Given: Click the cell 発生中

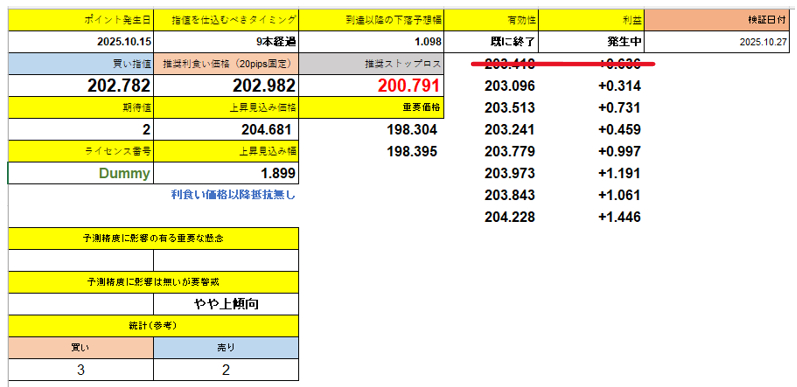Looking at the screenshot, I should point(592,42).
